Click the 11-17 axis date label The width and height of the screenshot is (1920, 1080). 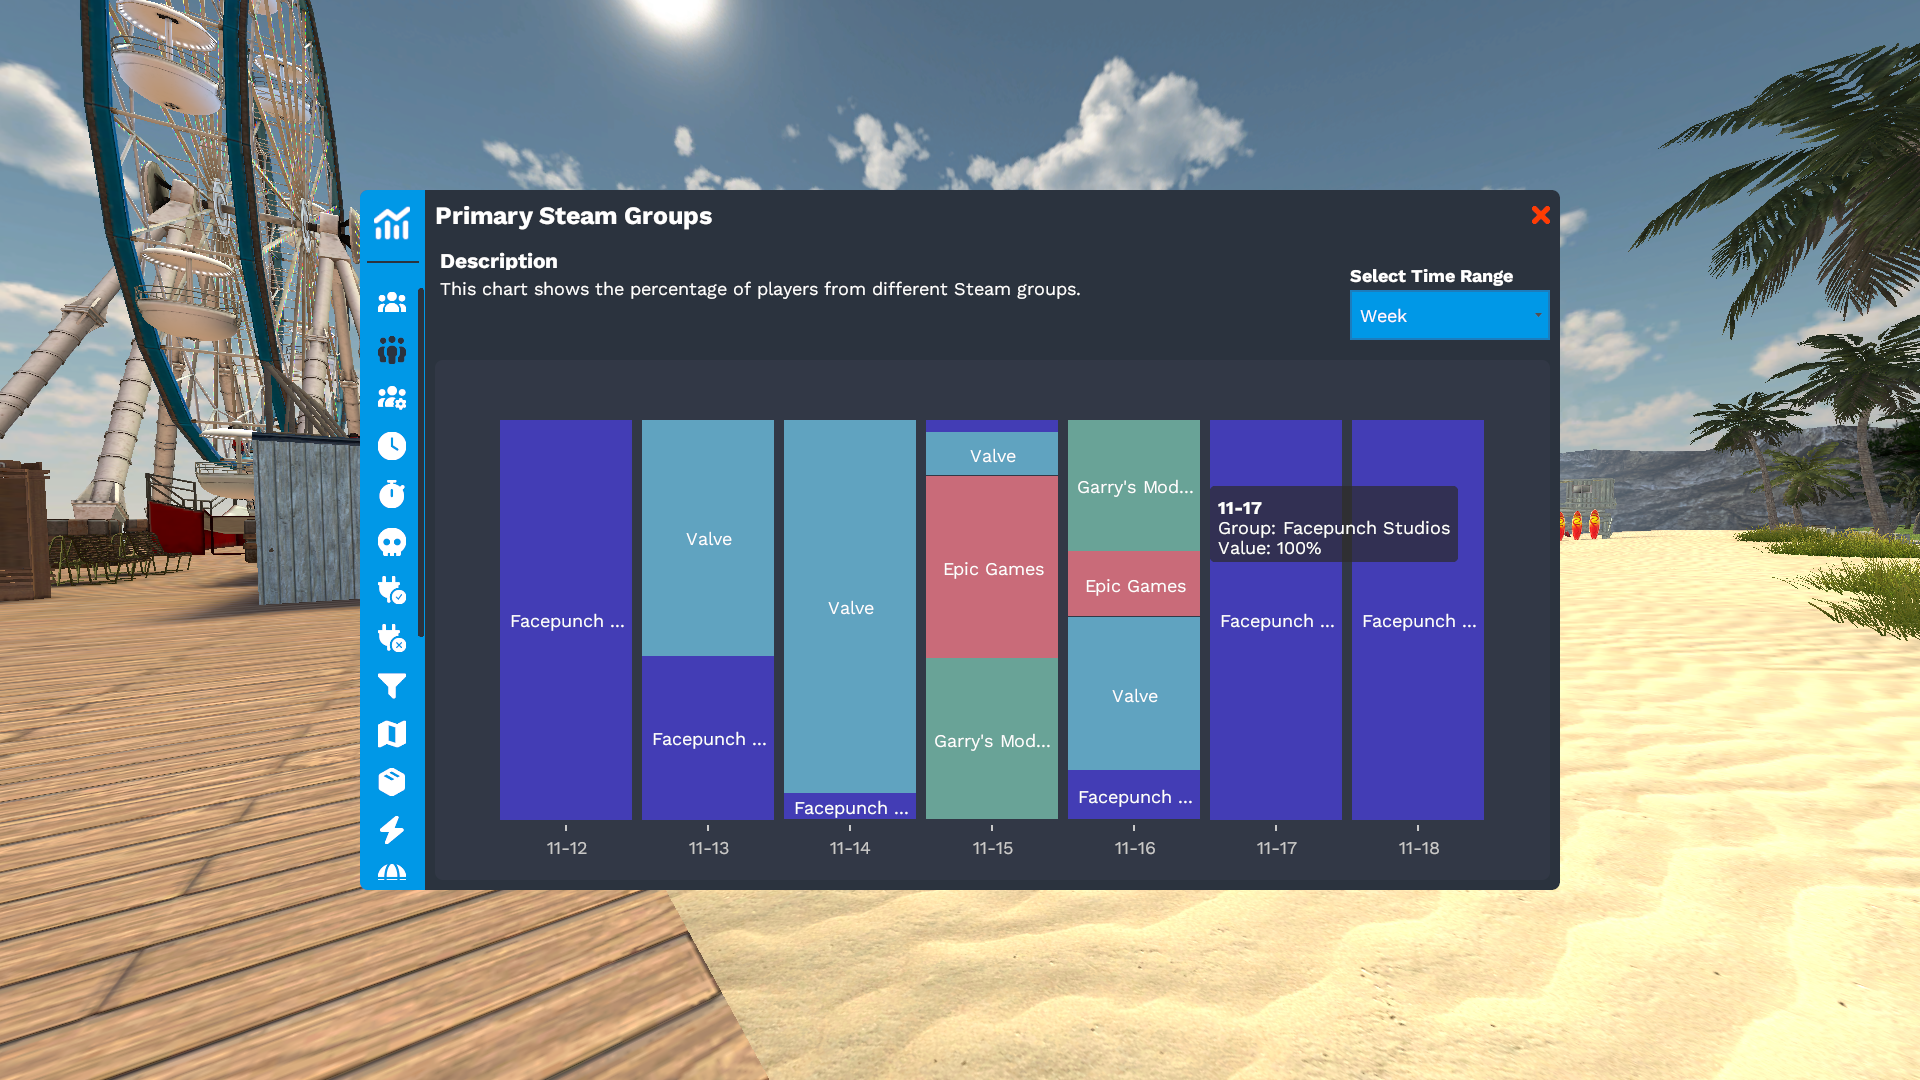click(x=1276, y=848)
